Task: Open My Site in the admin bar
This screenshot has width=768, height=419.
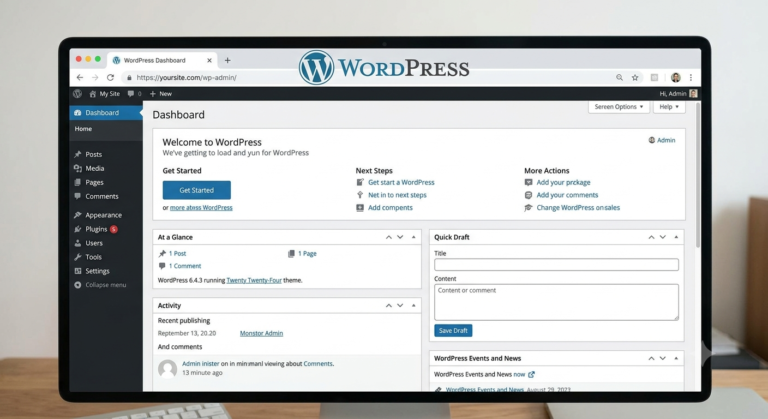Action: 104,94
